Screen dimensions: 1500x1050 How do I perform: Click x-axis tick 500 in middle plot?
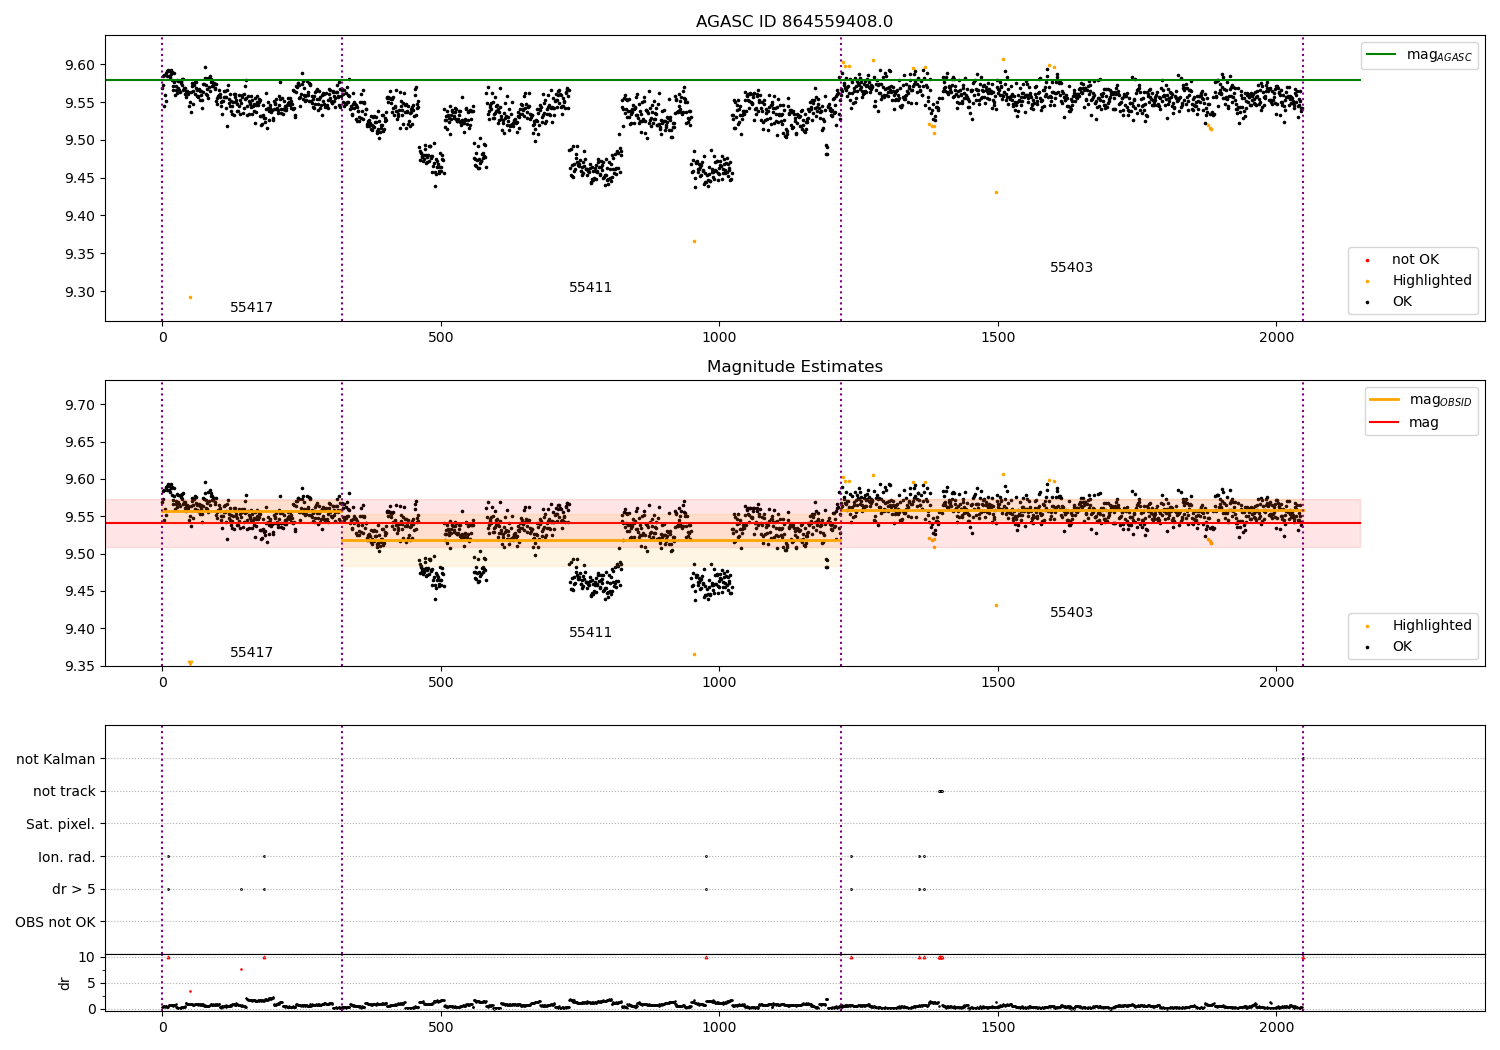pos(441,683)
